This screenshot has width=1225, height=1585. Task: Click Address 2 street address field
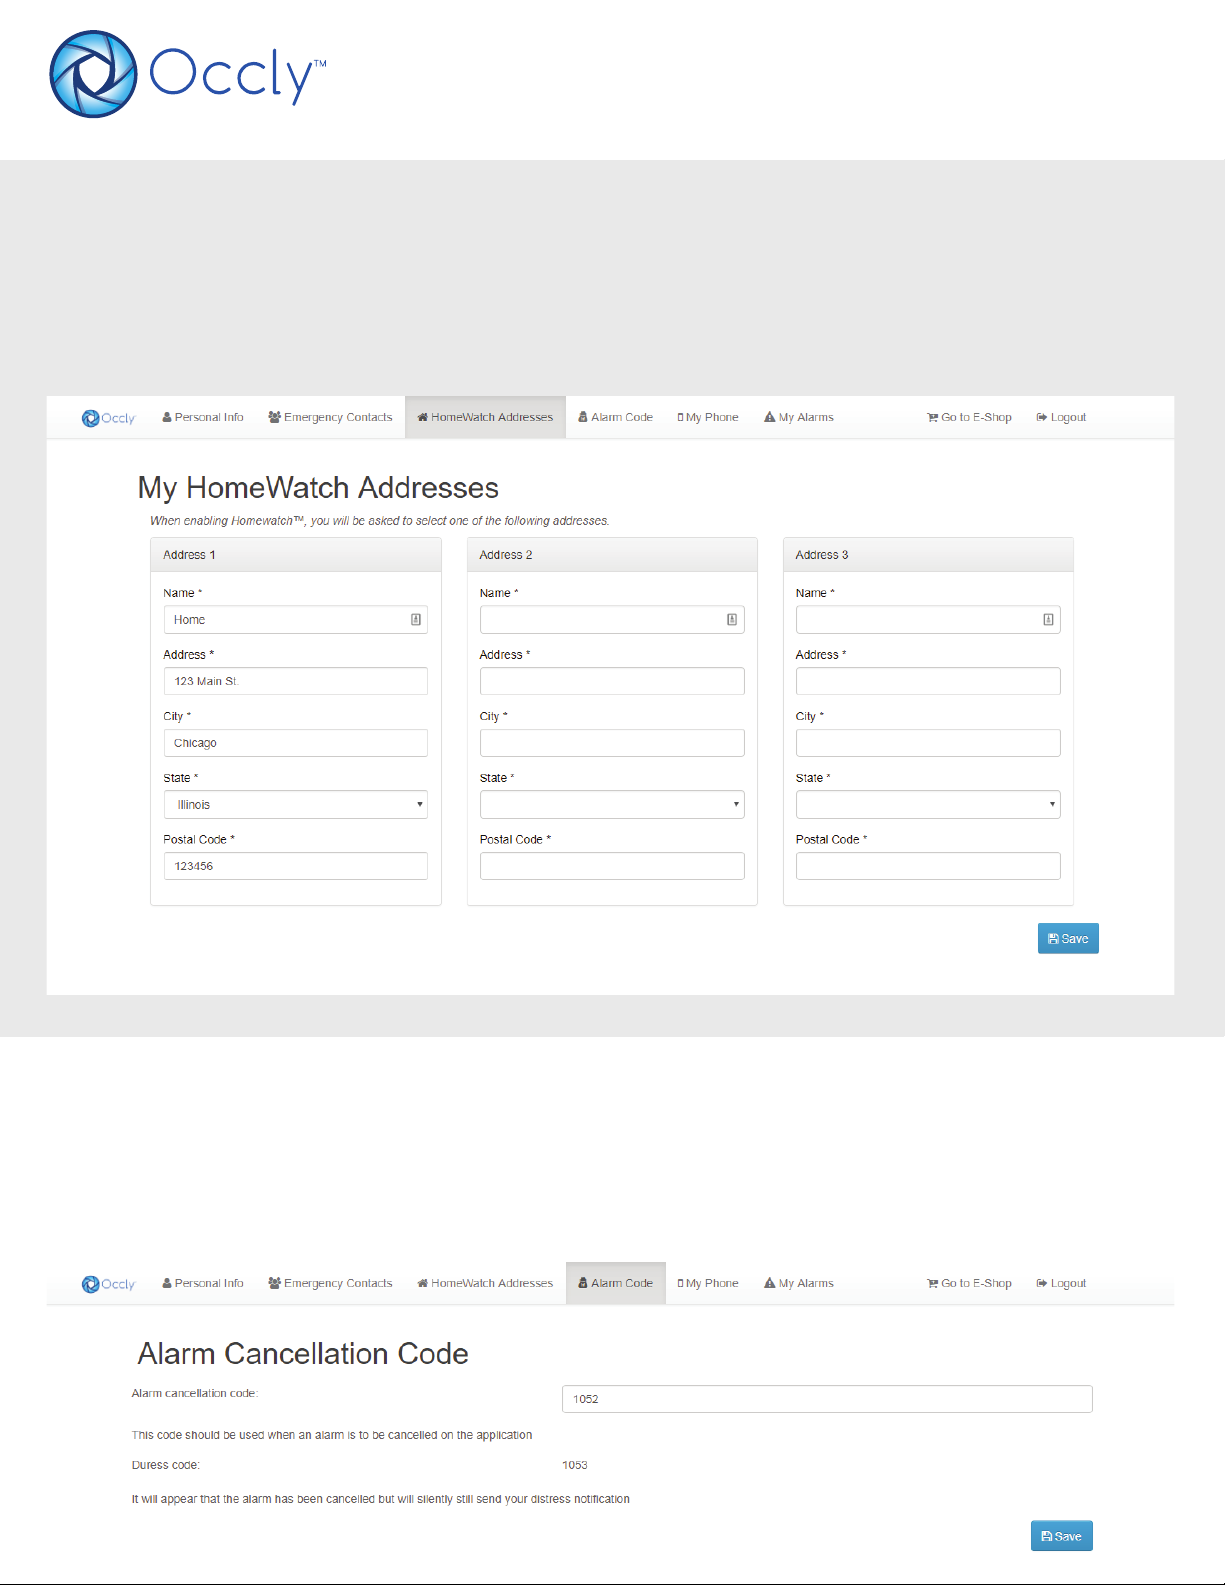pyautogui.click(x=612, y=681)
